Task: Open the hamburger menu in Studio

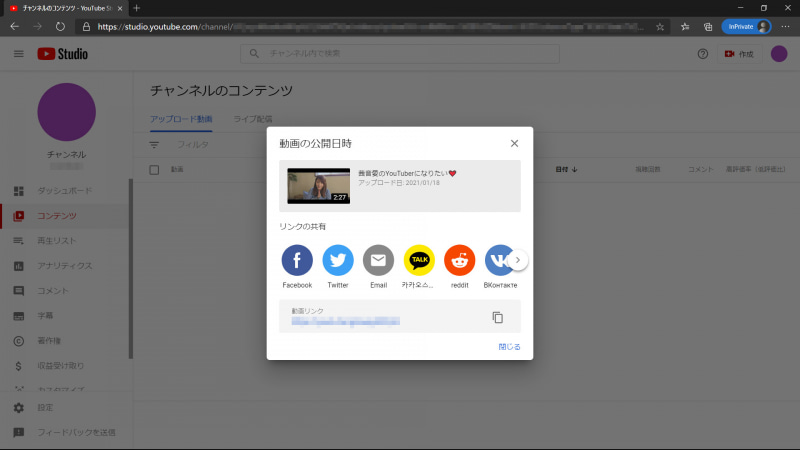Action: [x=19, y=54]
